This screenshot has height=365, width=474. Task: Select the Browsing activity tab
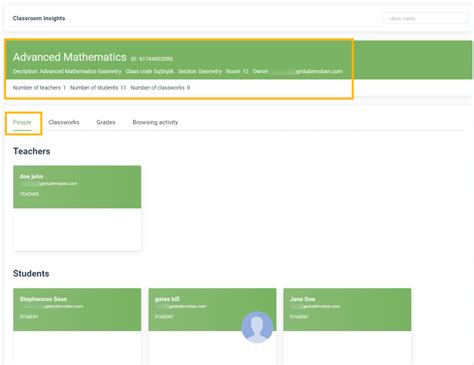tap(155, 122)
